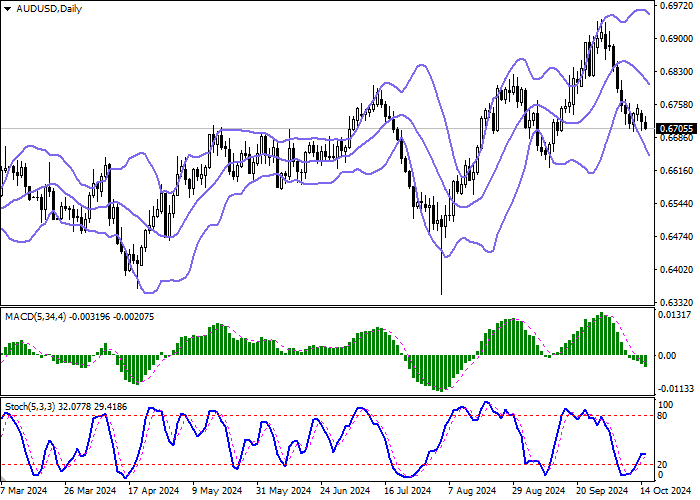Click the 24 Jun 2024 date label
This screenshot has width=700, height=500.
pyautogui.click(x=346, y=491)
